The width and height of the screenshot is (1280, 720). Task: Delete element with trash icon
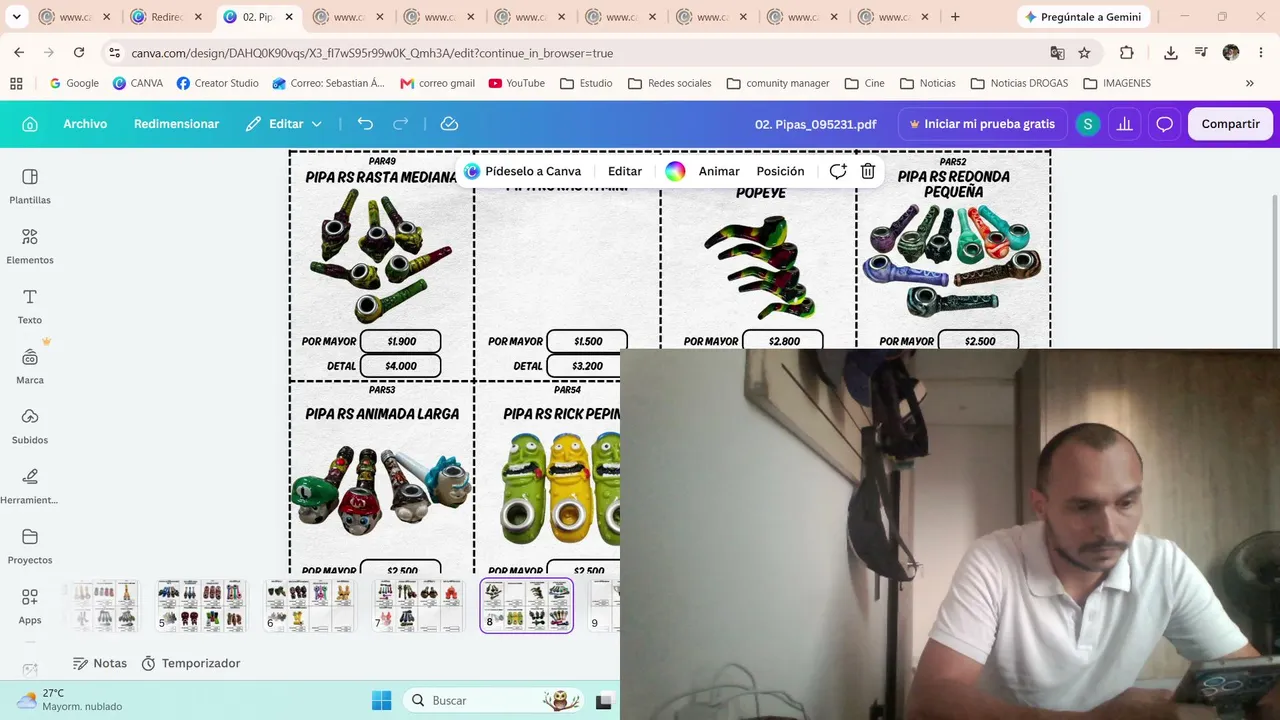pos(868,171)
